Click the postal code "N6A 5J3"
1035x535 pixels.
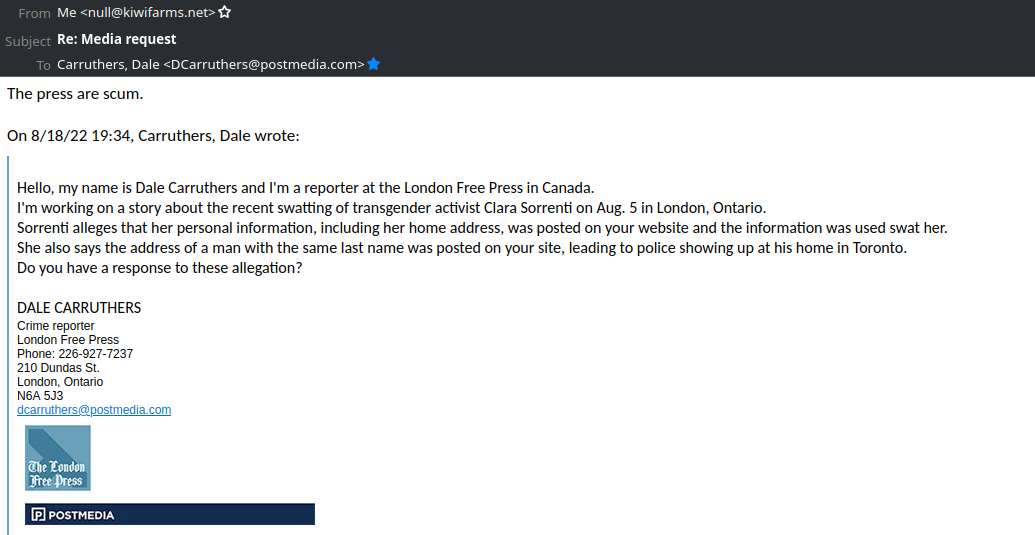[40, 396]
